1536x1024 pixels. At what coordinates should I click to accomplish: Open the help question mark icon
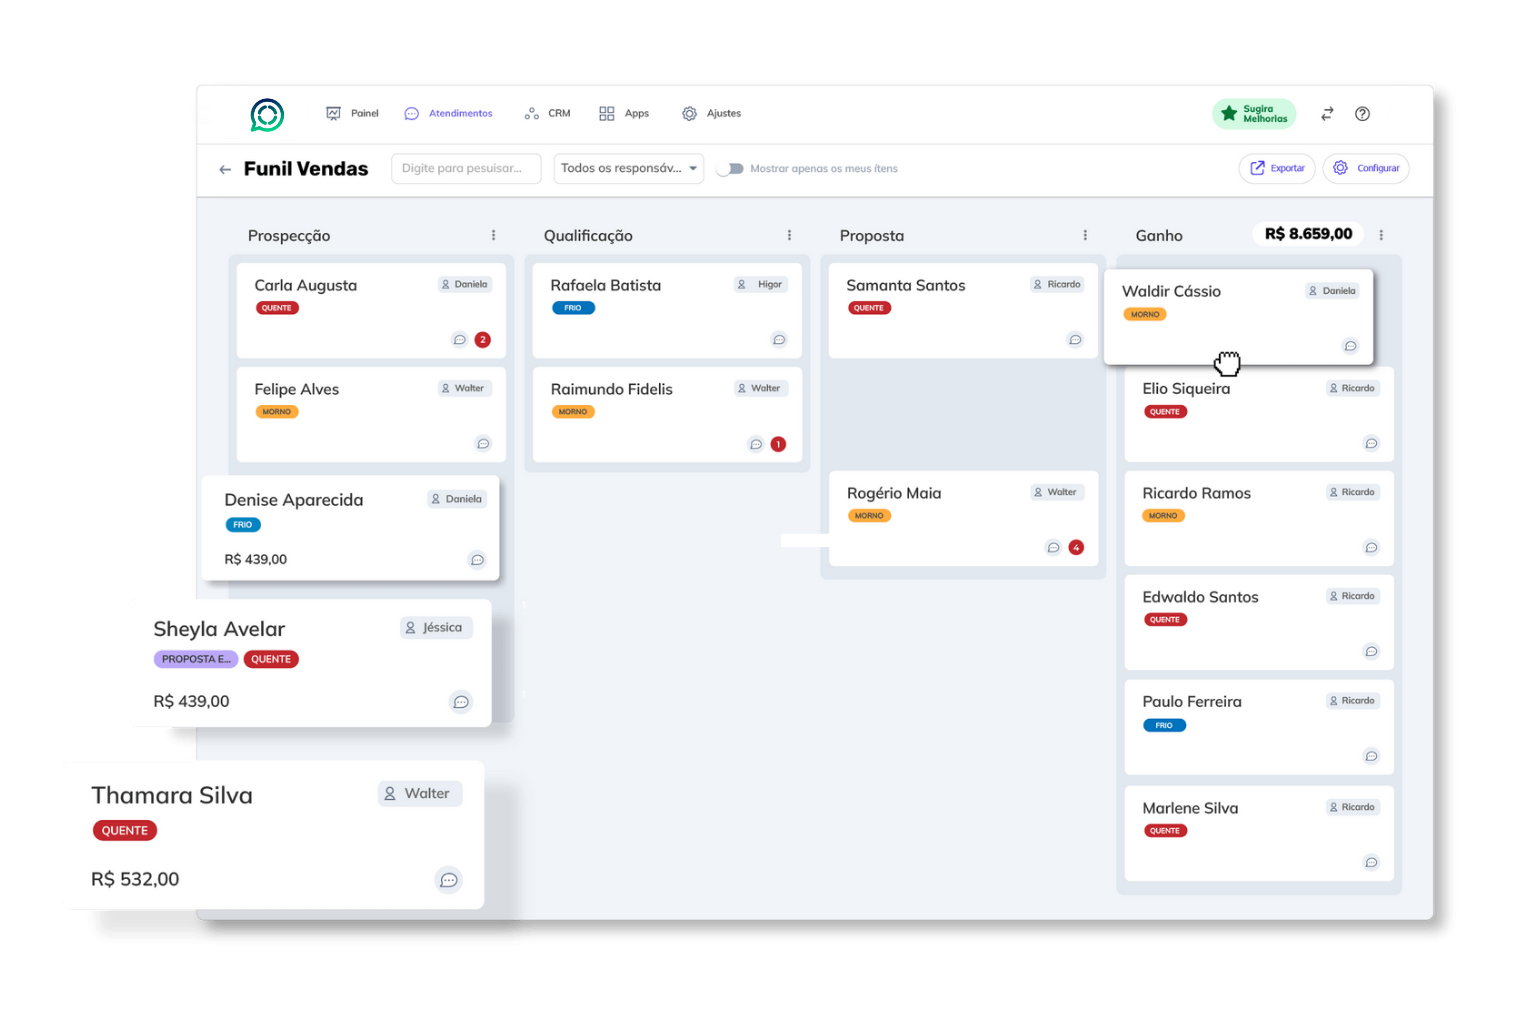coord(1362,114)
